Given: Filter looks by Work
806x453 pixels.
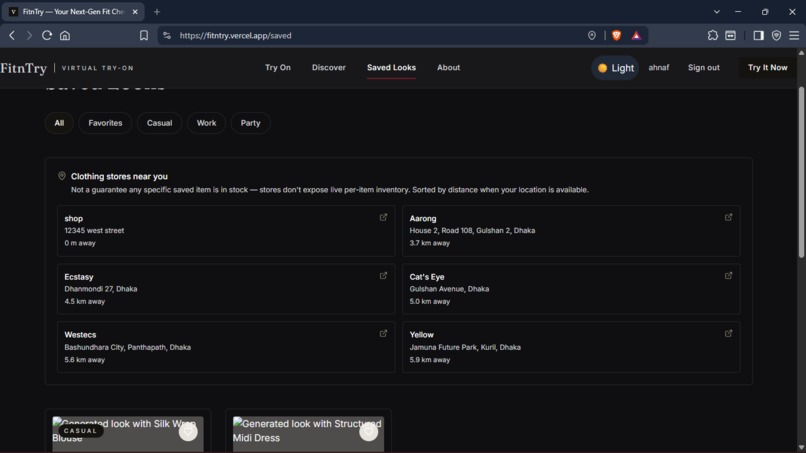Looking at the screenshot, I should click(x=206, y=123).
